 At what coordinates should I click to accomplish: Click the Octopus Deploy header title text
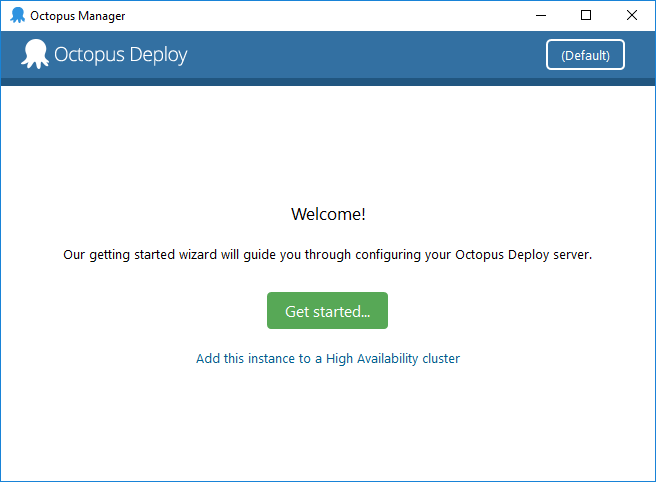coord(120,55)
